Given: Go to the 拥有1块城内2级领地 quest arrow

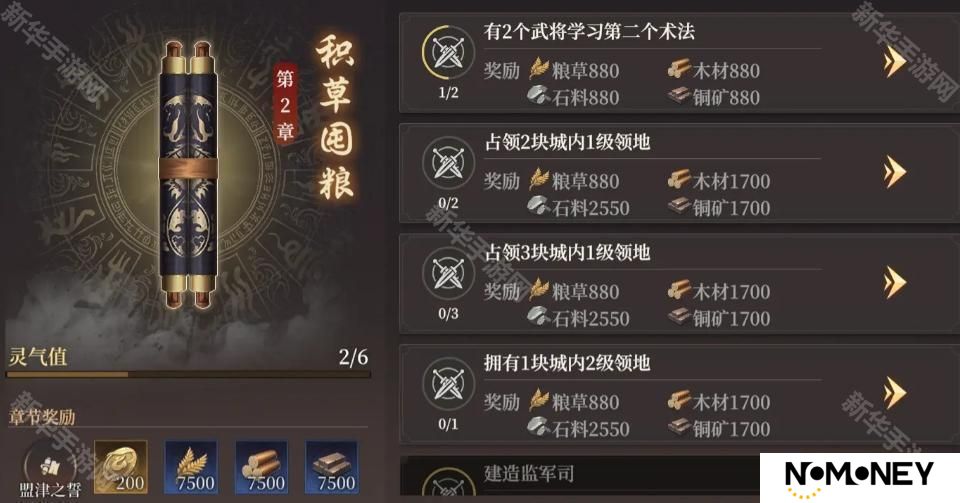Looking at the screenshot, I should (895, 392).
